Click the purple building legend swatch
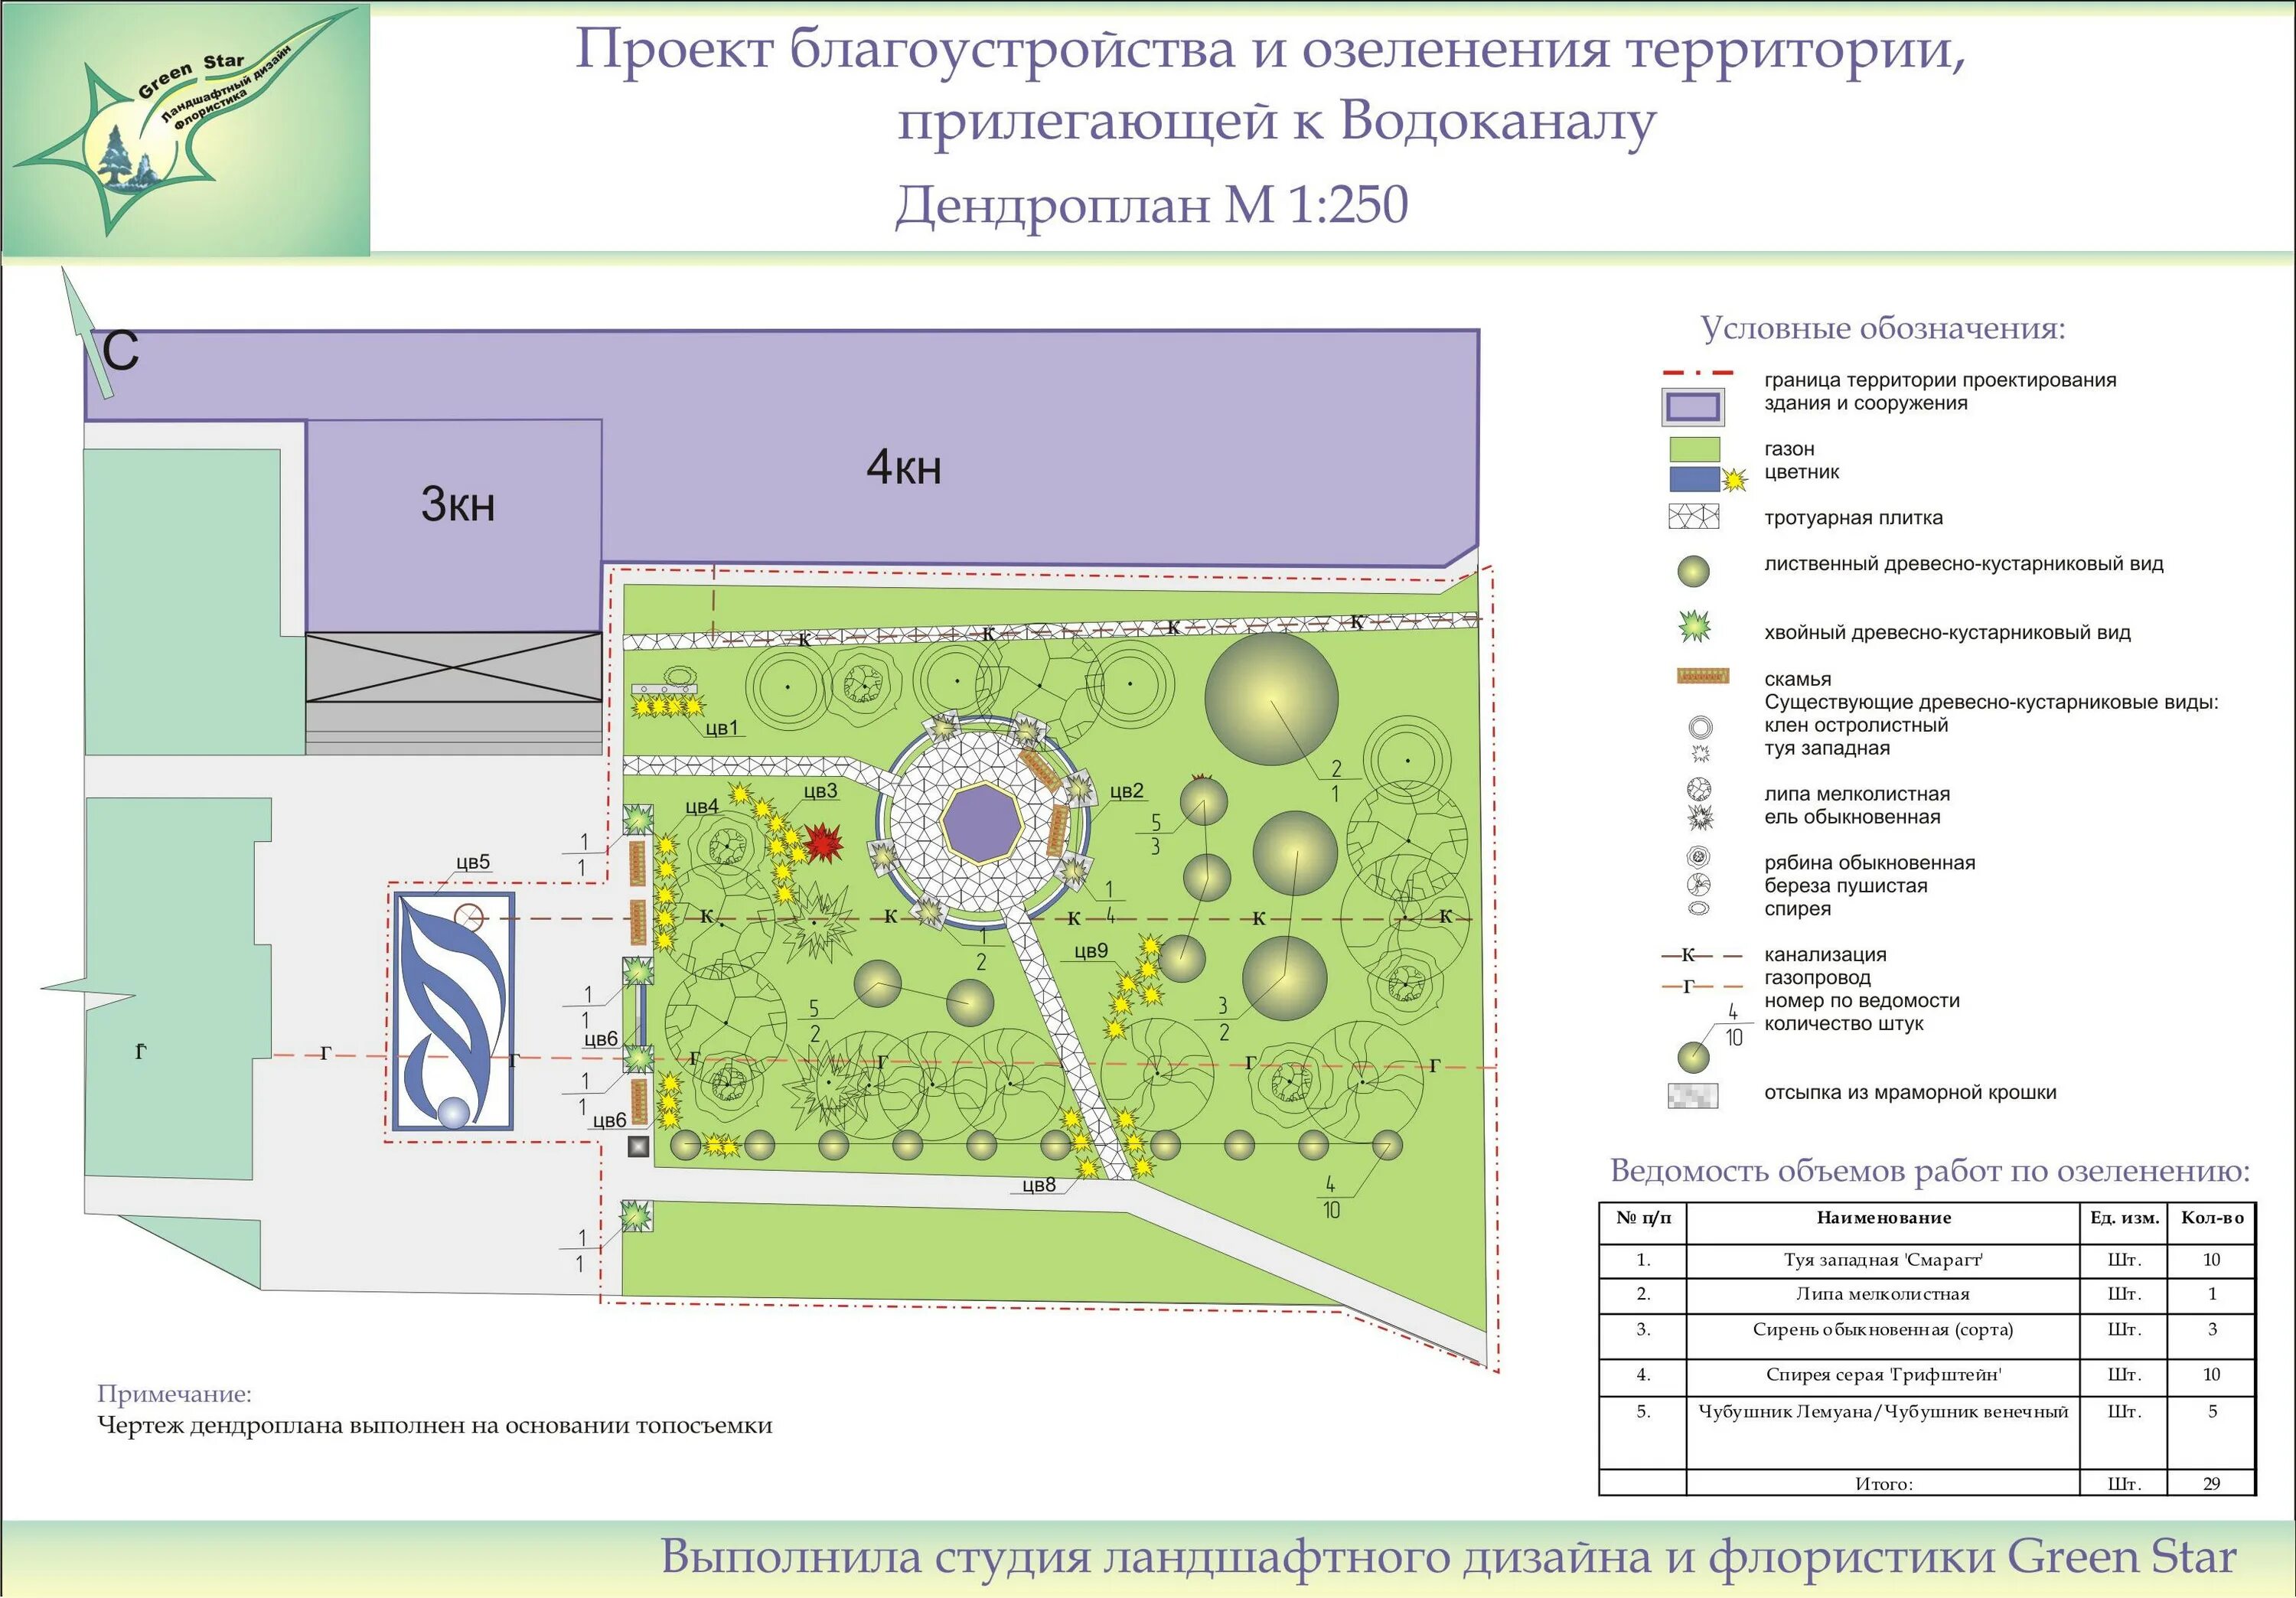 coord(1692,406)
